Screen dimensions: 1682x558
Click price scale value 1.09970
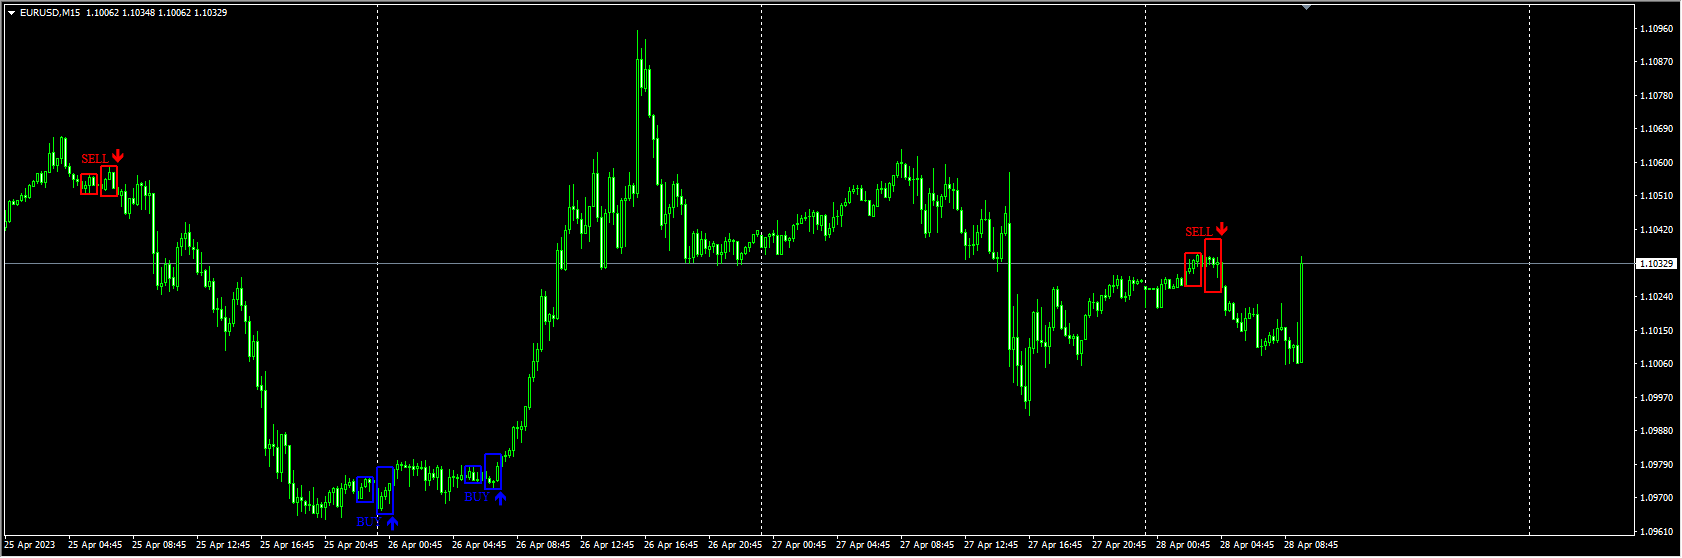(x=1657, y=398)
